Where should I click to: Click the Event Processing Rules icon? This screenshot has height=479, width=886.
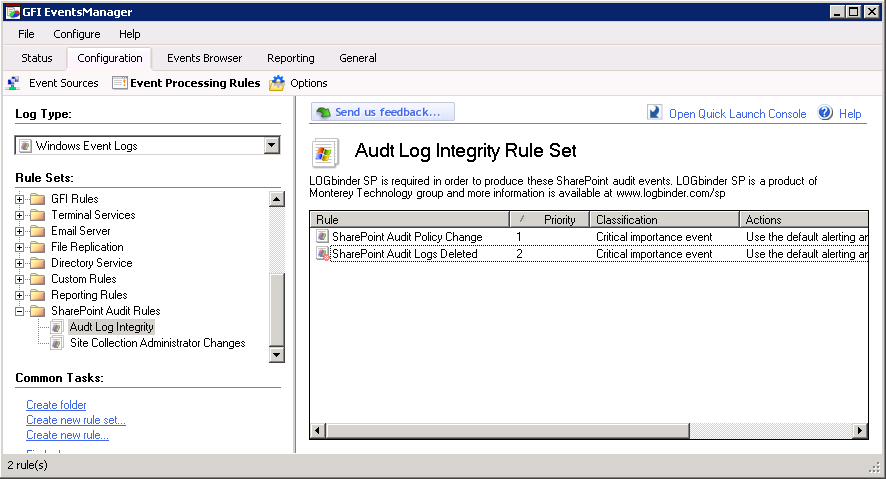[119, 83]
